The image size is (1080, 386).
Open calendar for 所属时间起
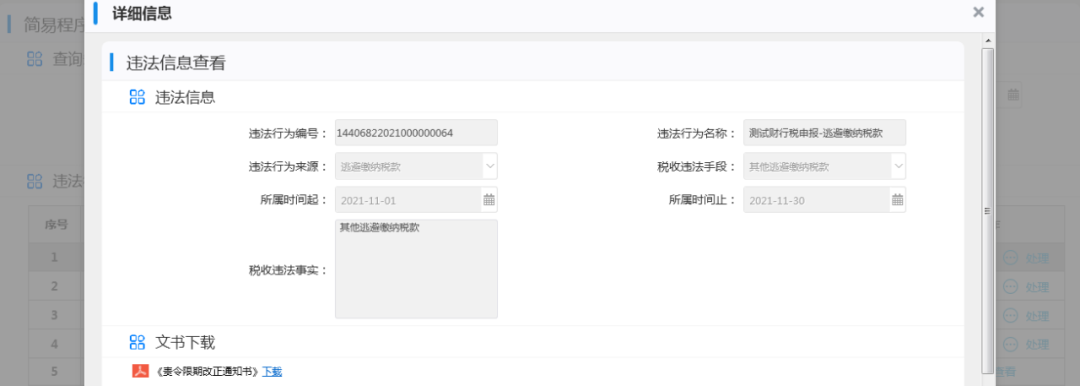[x=488, y=201]
